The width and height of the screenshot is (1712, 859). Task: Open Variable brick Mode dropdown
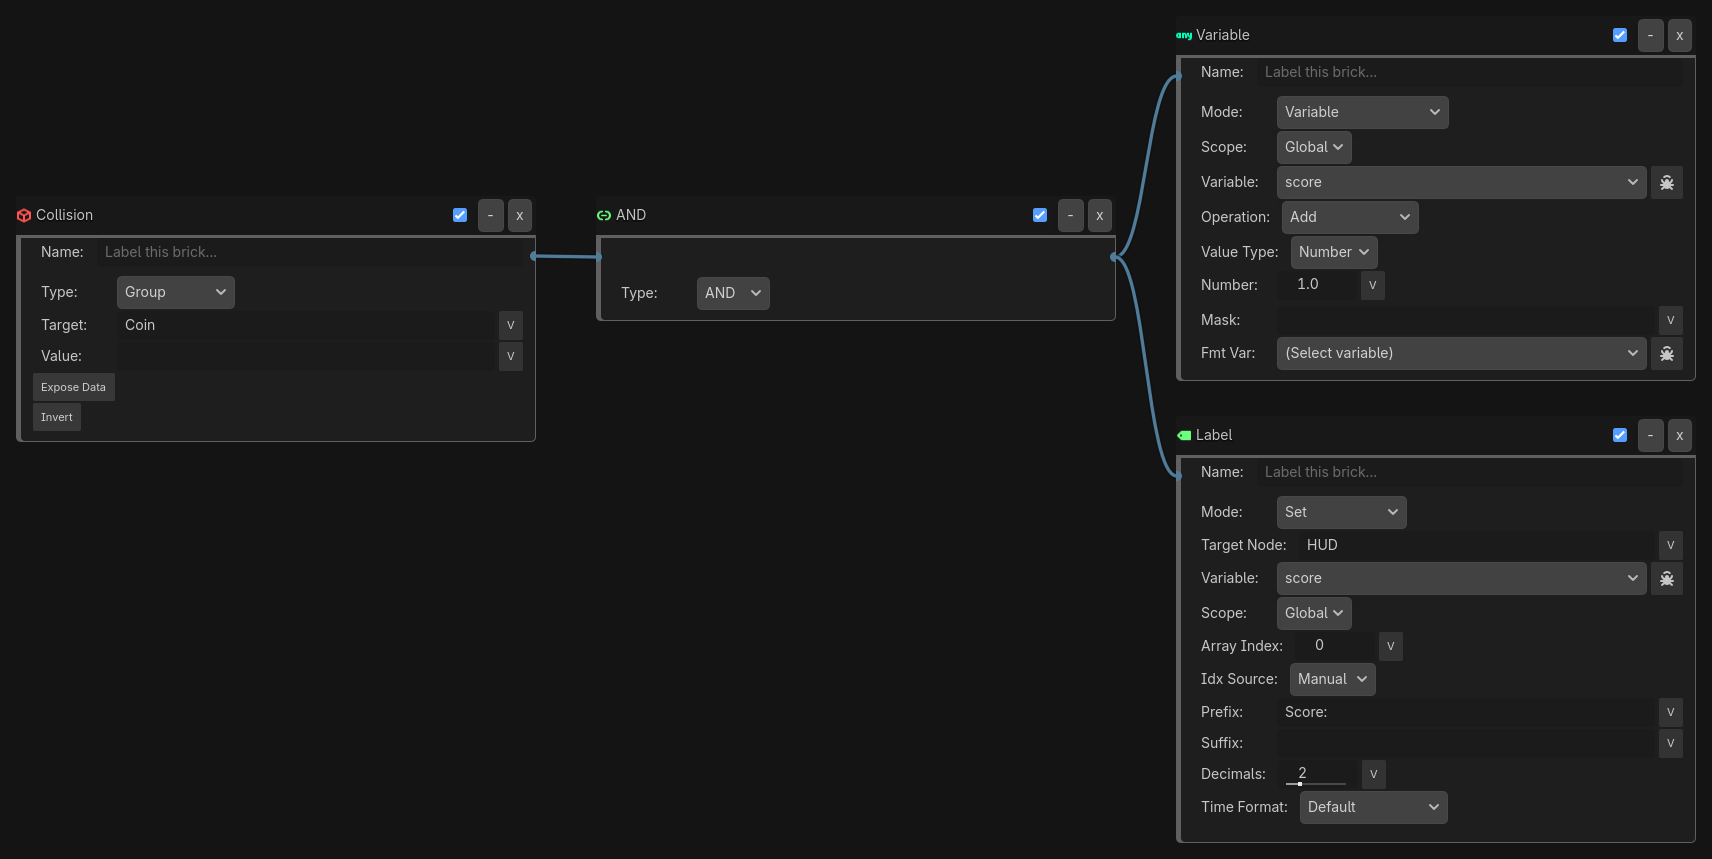pos(1362,112)
